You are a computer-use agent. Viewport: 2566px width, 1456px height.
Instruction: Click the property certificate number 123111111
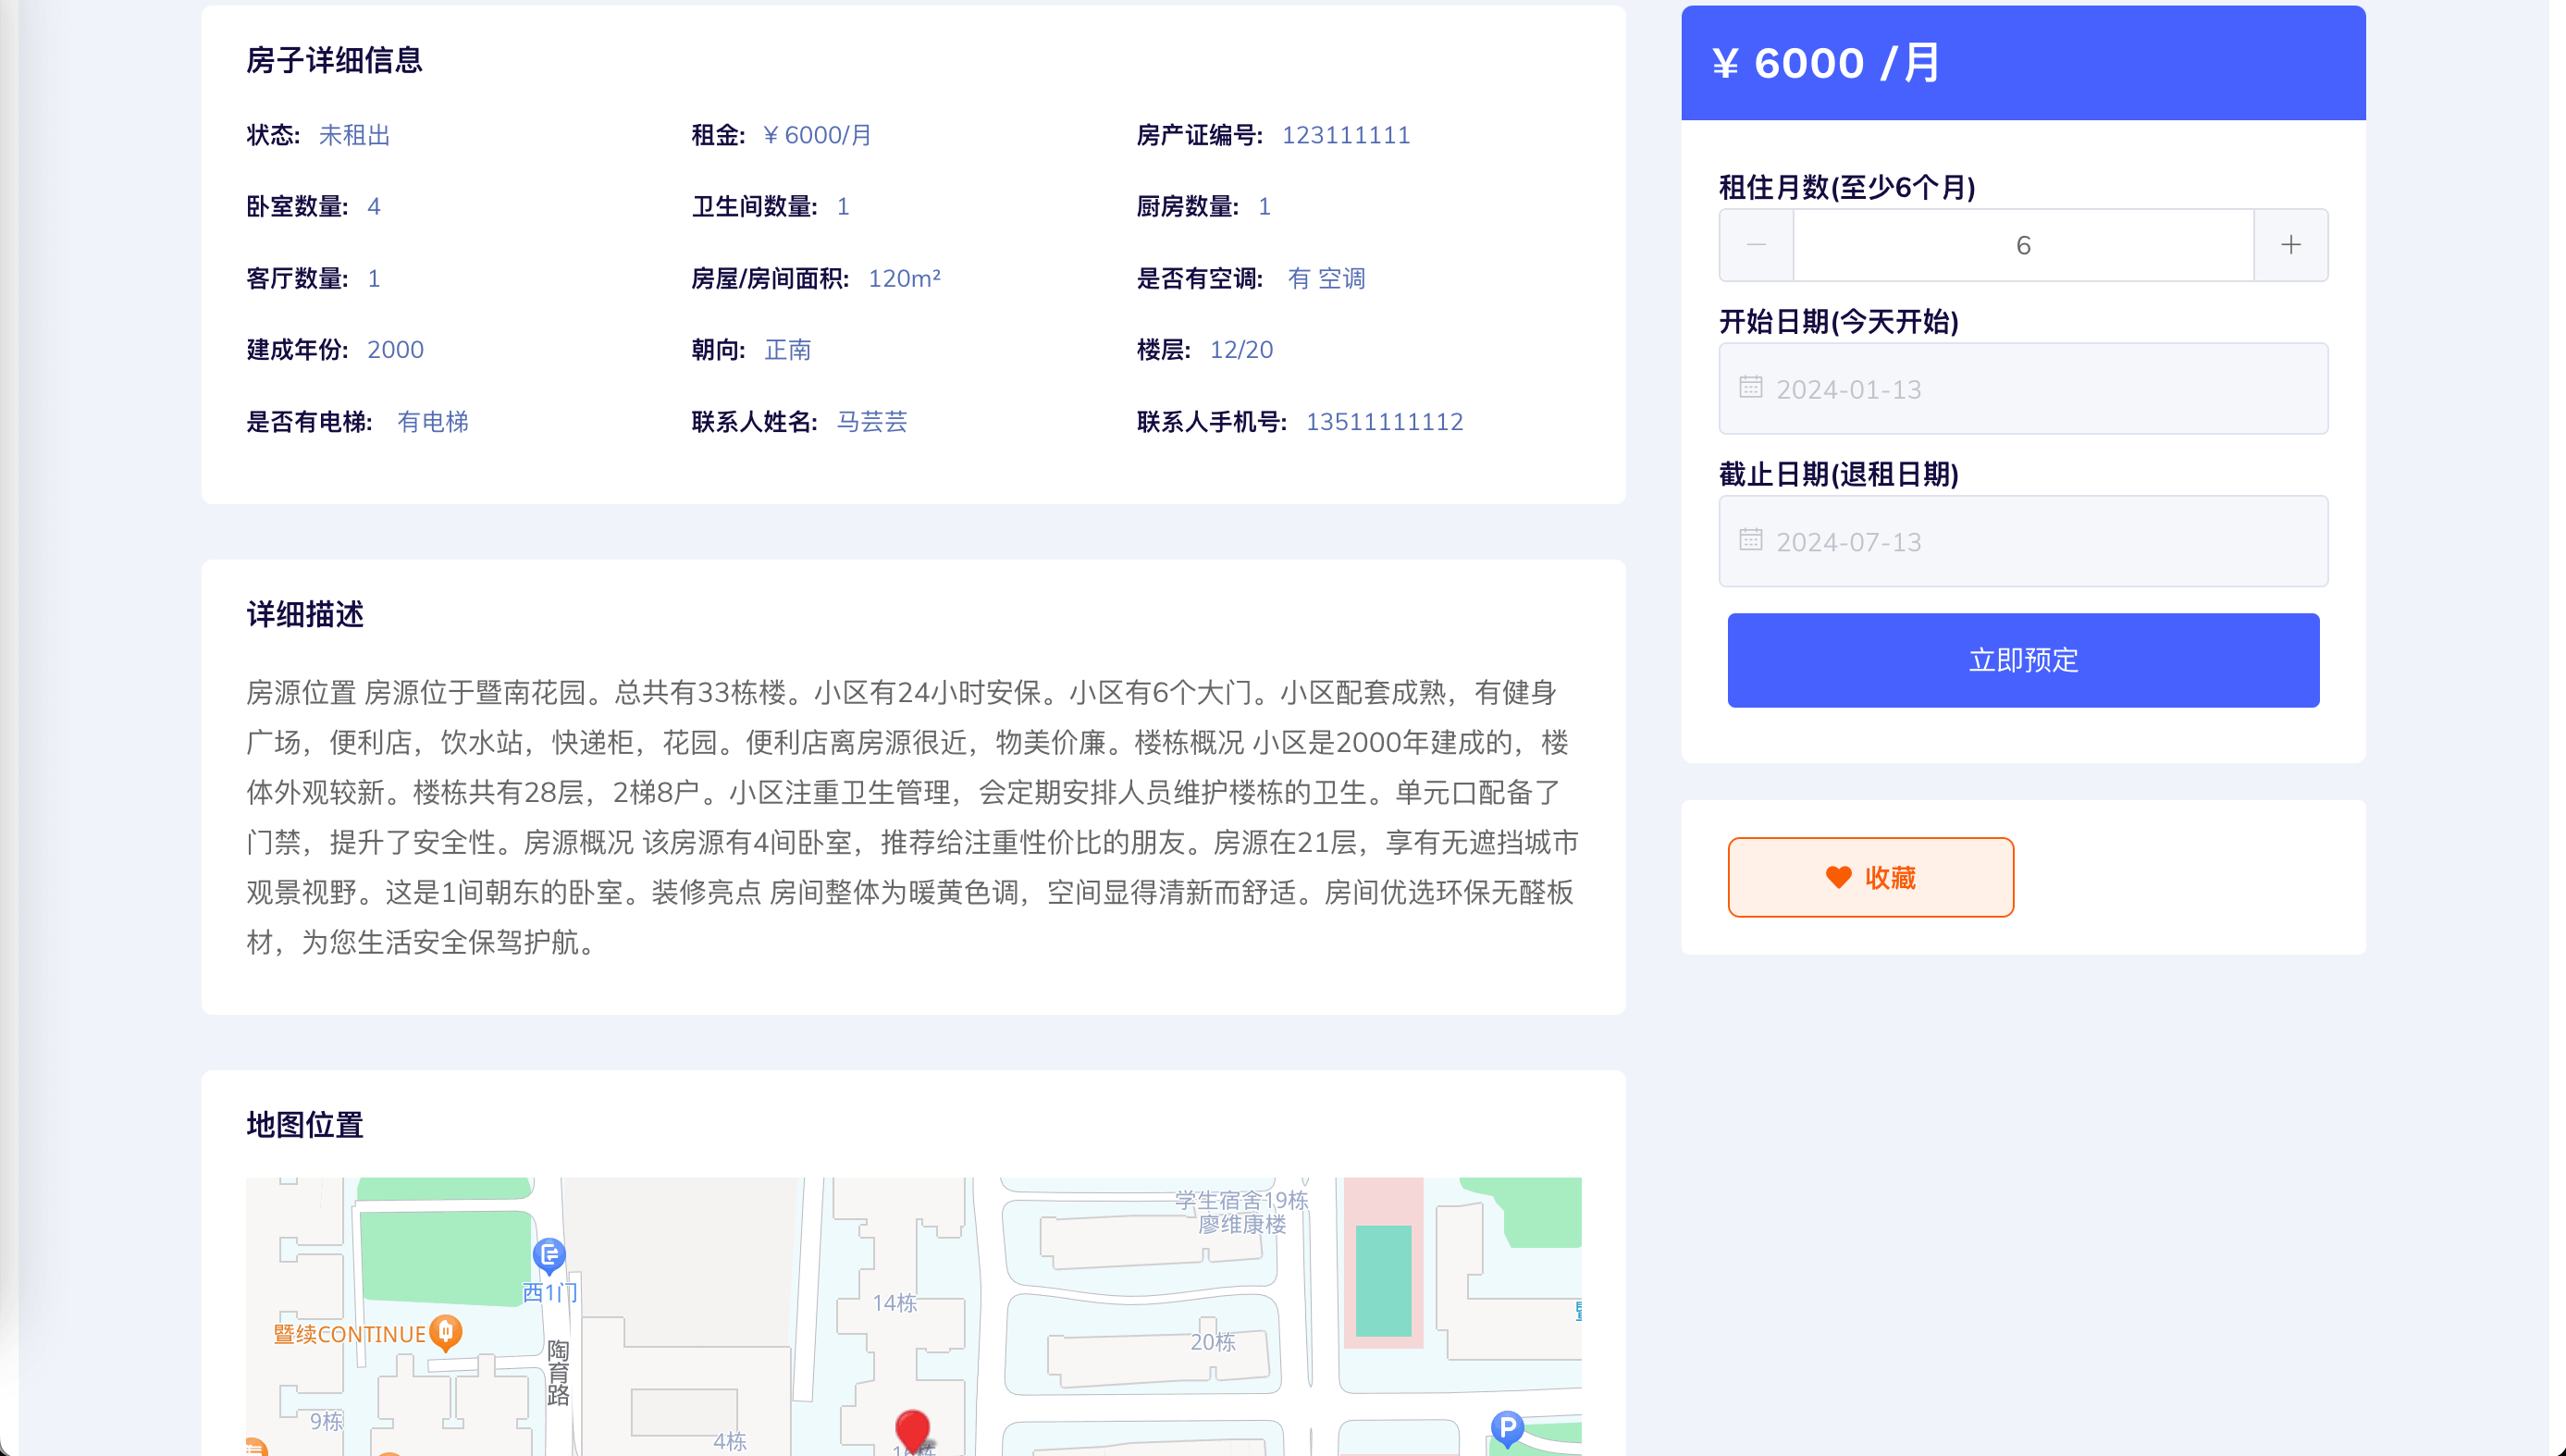point(1346,135)
